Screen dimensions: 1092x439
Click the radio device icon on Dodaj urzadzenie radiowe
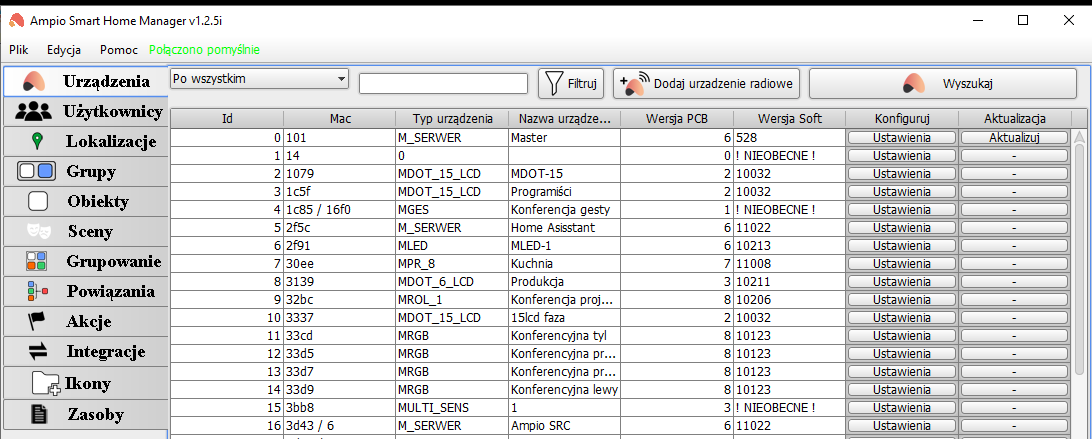point(634,84)
